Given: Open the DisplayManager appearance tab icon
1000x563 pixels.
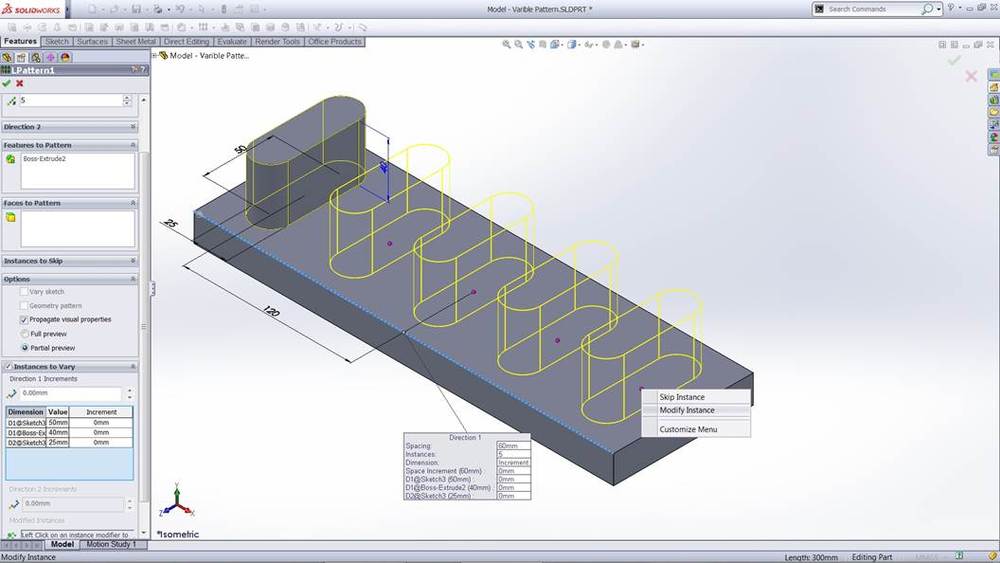Looking at the screenshot, I should (65, 57).
